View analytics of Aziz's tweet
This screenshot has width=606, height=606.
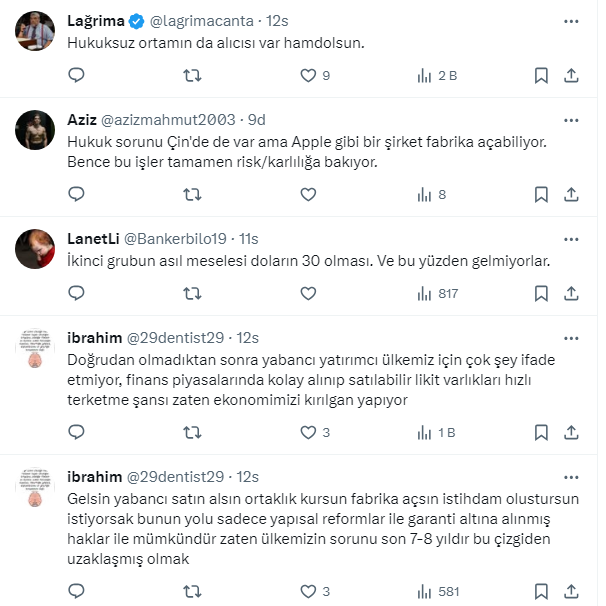click(x=424, y=195)
